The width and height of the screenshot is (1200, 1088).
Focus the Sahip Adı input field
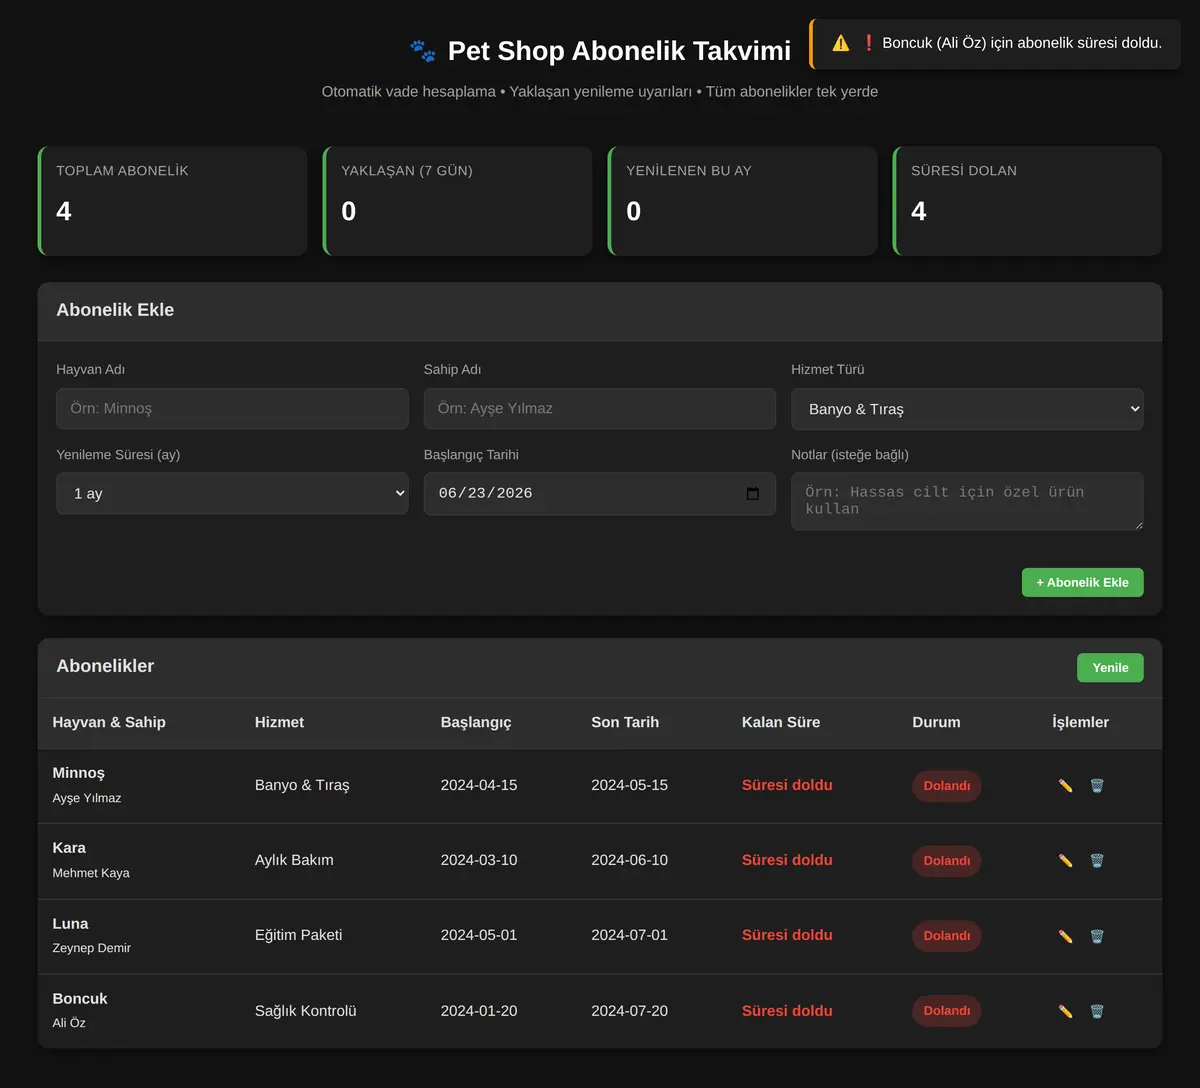(600, 409)
